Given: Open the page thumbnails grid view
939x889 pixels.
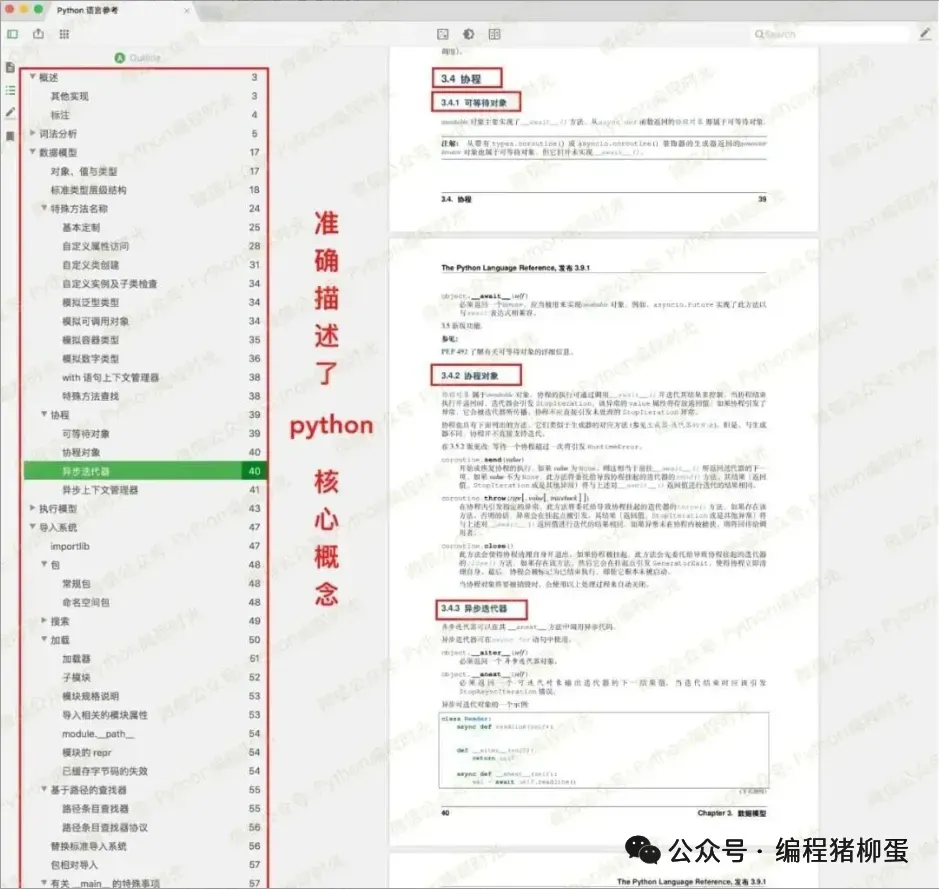Looking at the screenshot, I should (x=64, y=34).
